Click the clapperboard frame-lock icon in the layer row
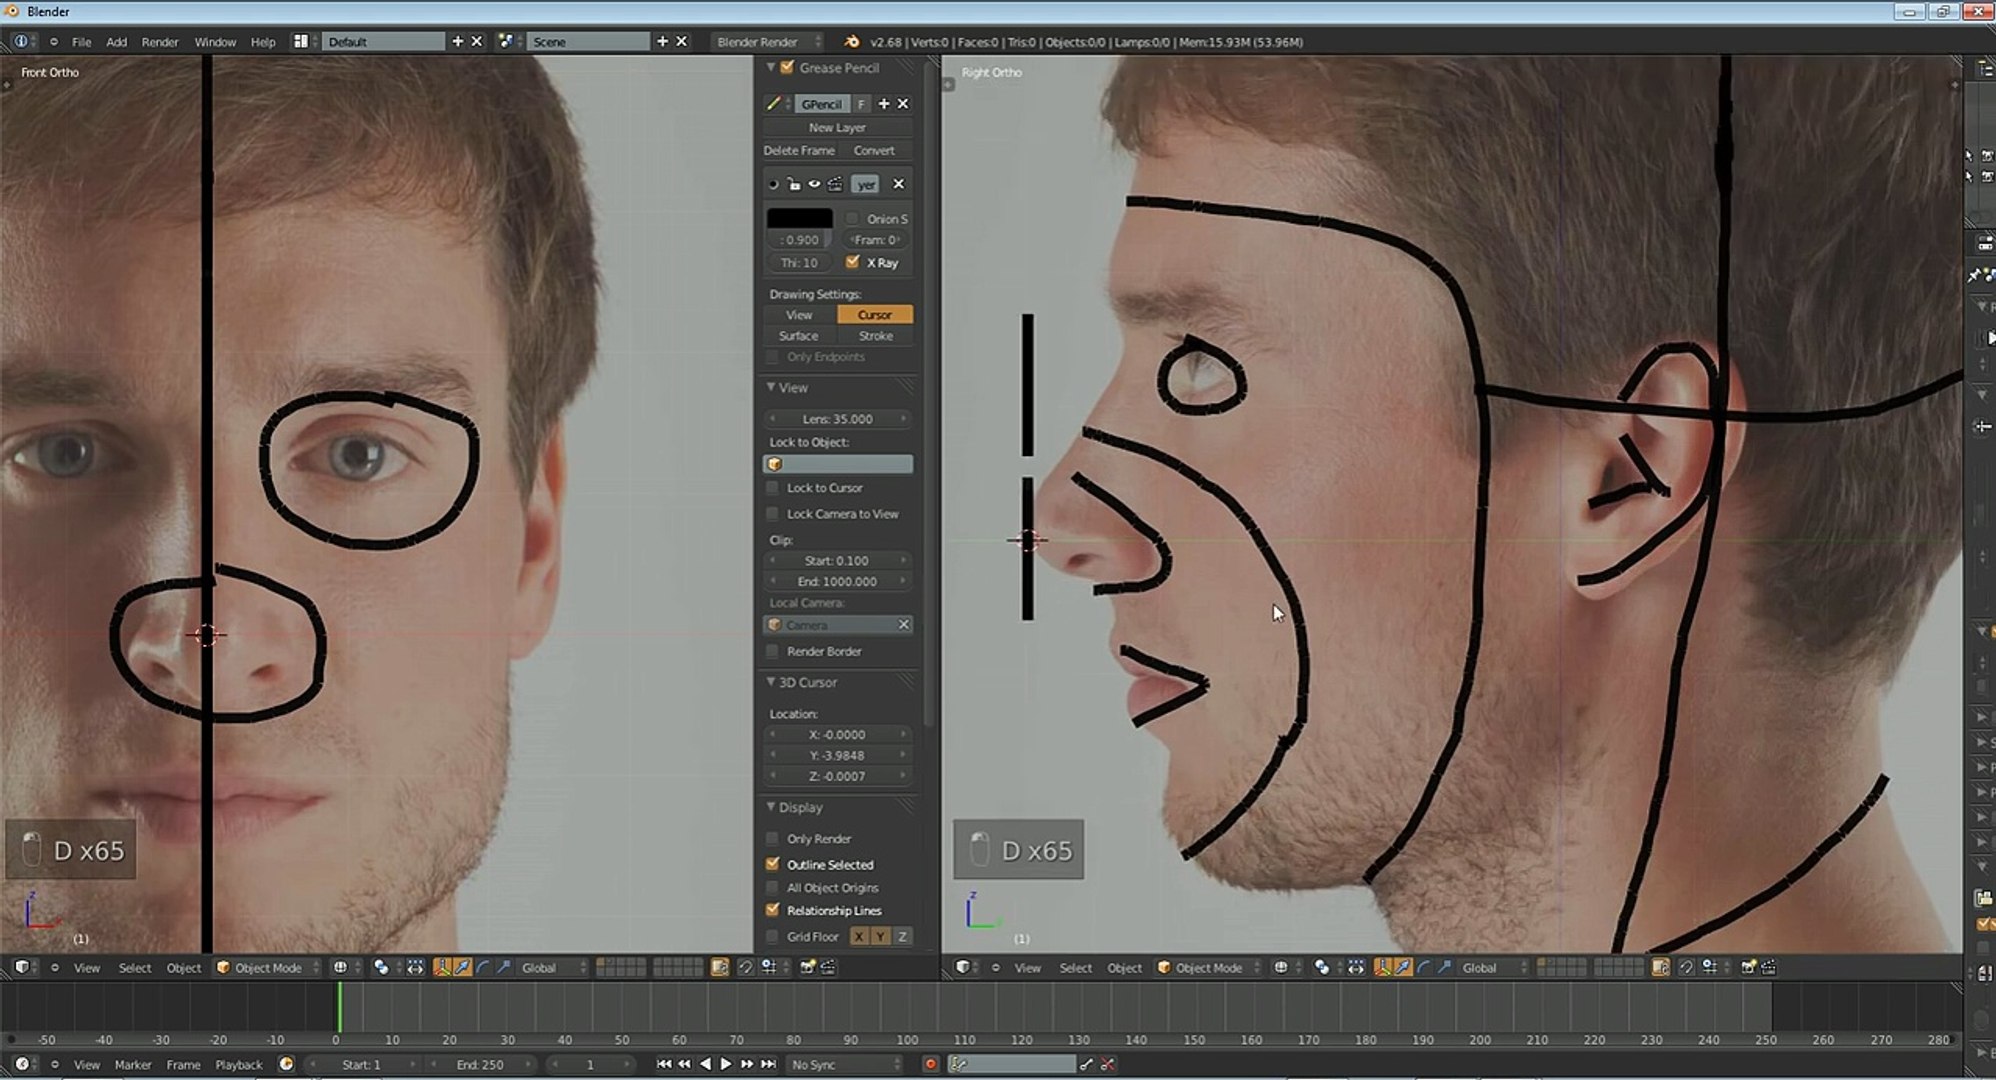The width and height of the screenshot is (1996, 1080). (835, 184)
